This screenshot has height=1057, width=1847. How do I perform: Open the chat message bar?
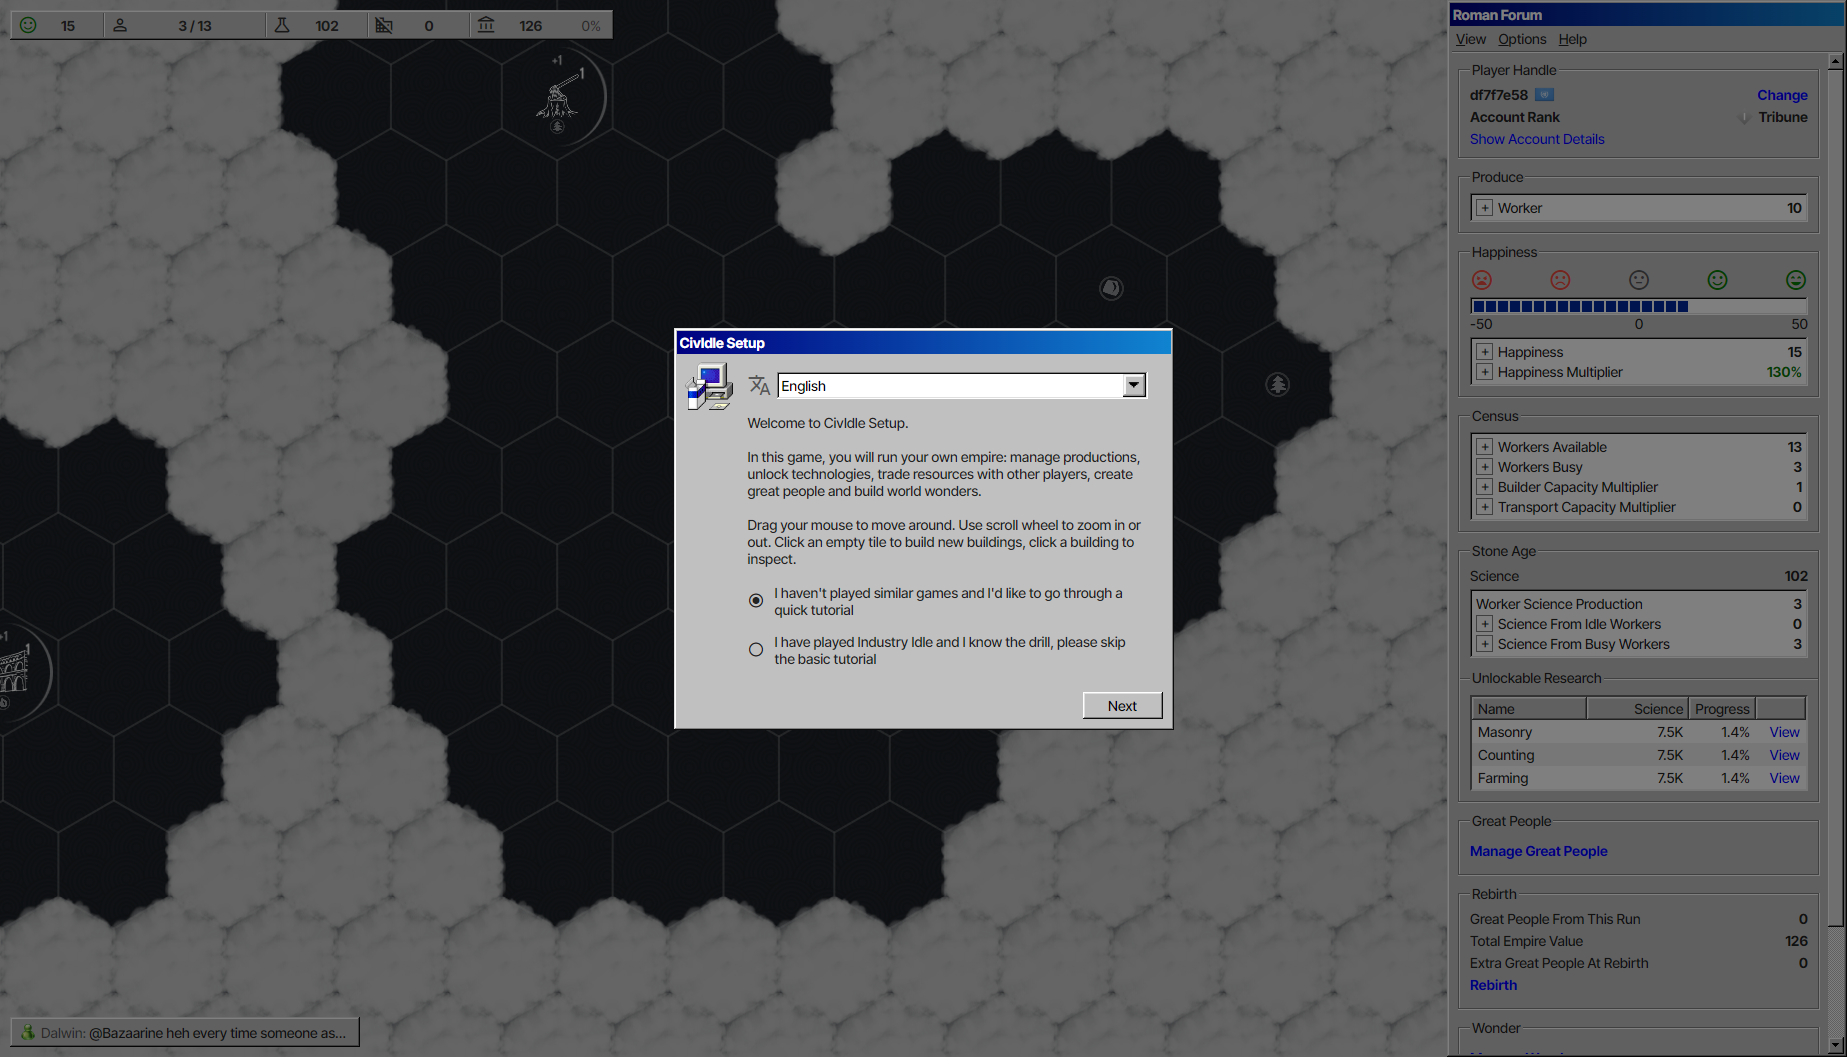pyautogui.click(x=185, y=1033)
